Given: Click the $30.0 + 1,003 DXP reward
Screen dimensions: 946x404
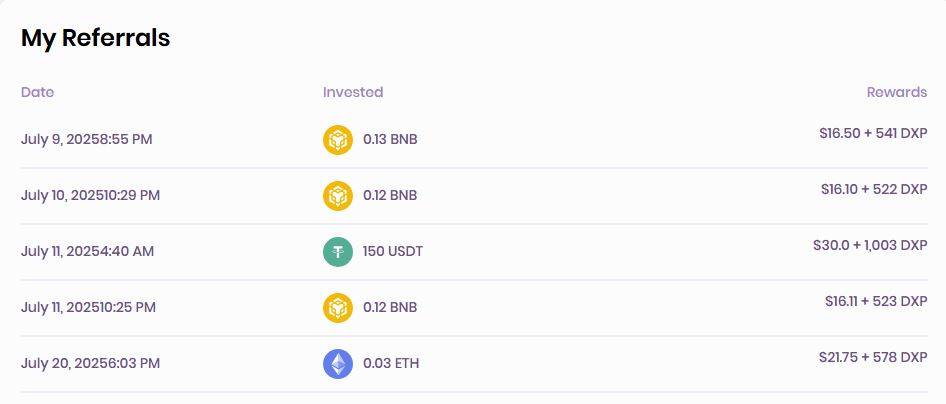Looking at the screenshot, I should (870, 245).
